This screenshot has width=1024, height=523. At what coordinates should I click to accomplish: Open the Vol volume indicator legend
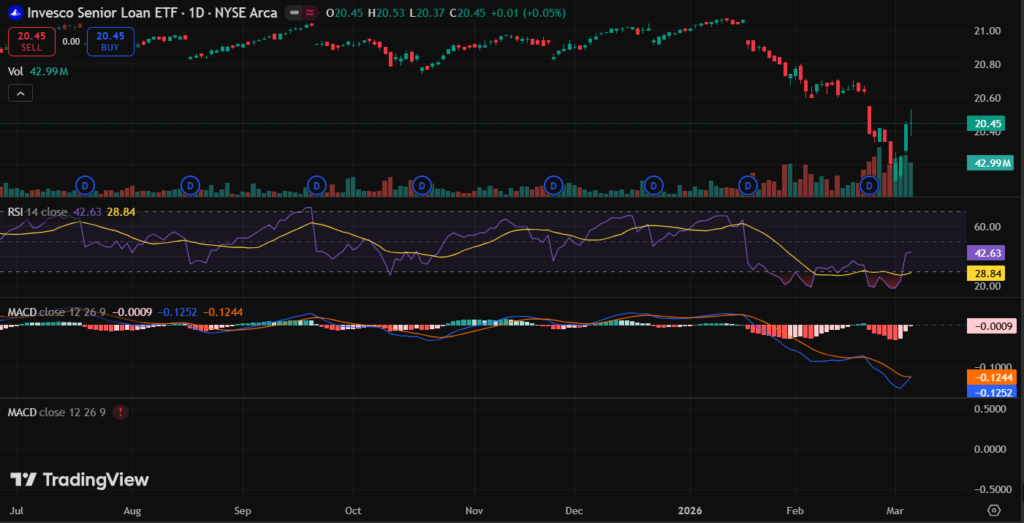(16, 72)
